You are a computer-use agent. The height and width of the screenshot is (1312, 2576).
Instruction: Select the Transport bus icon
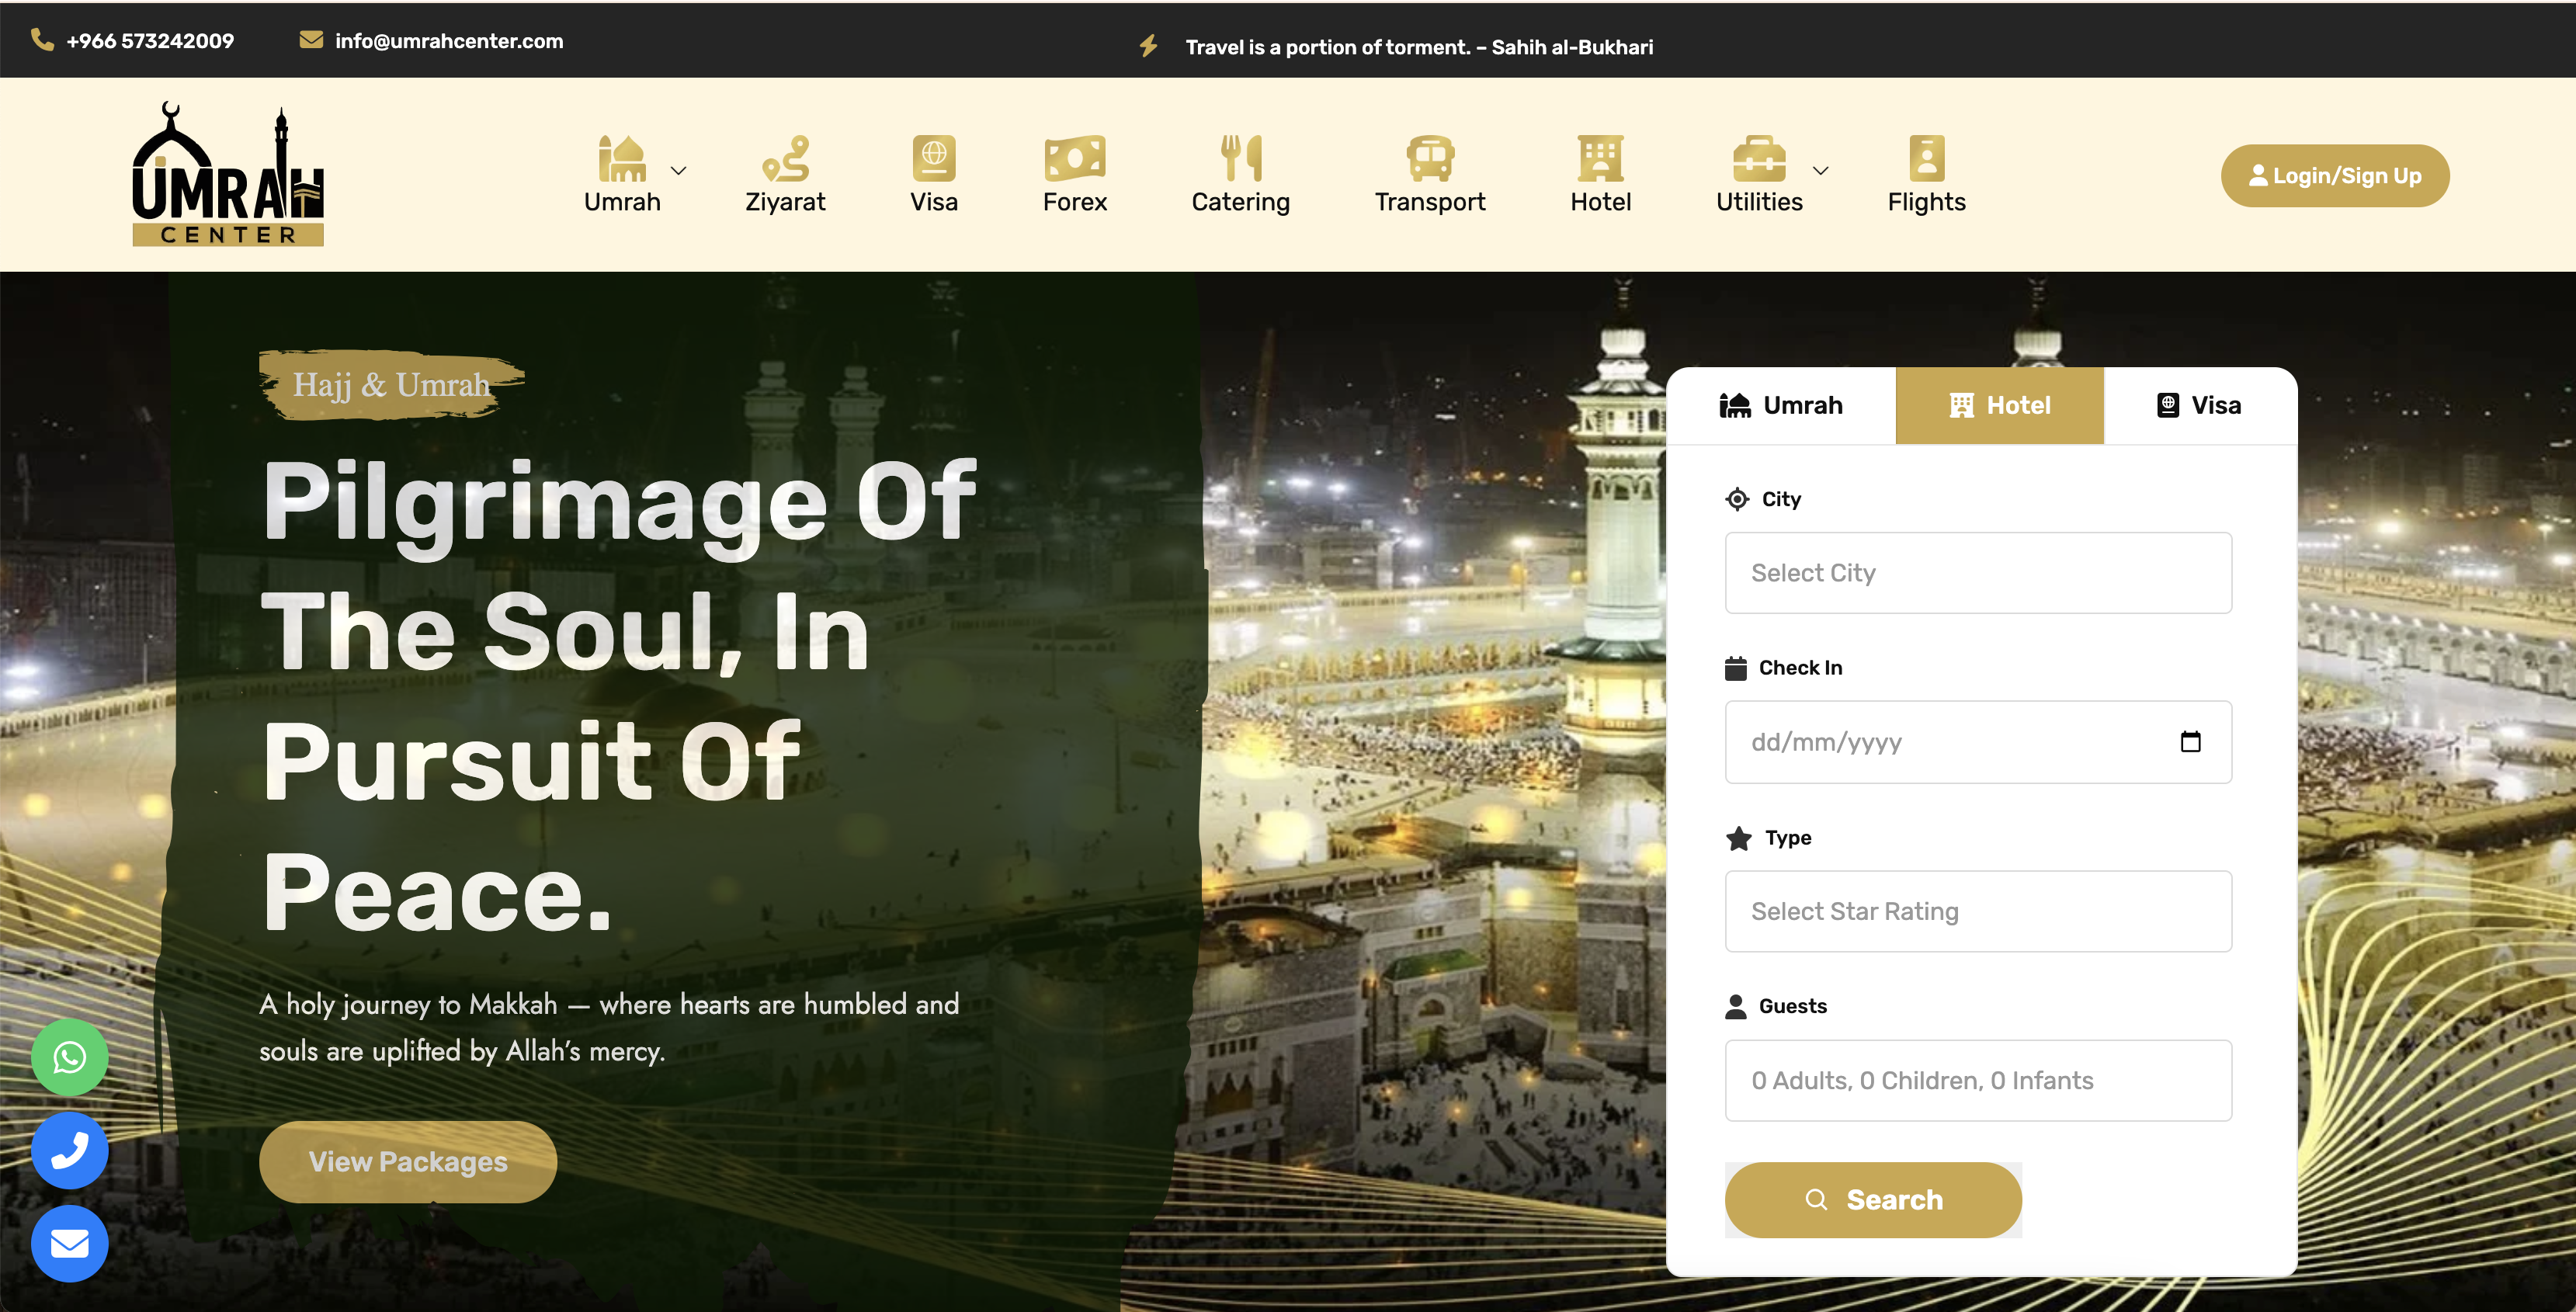(1429, 158)
